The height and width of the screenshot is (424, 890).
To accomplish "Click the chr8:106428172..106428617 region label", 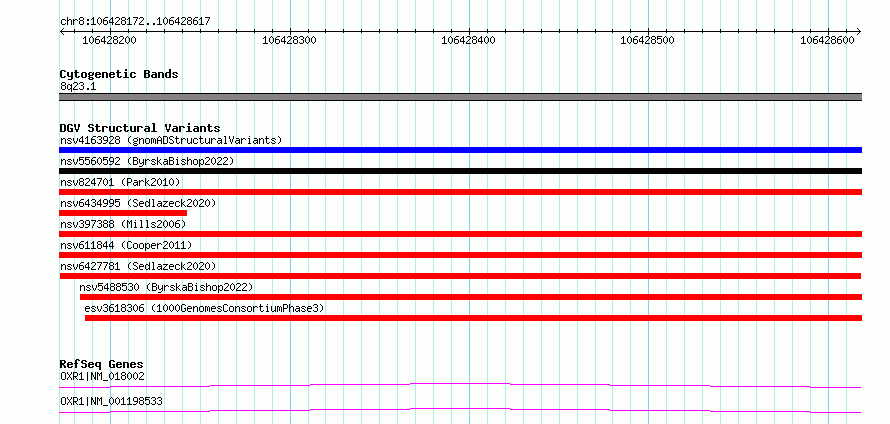I will [135, 21].
